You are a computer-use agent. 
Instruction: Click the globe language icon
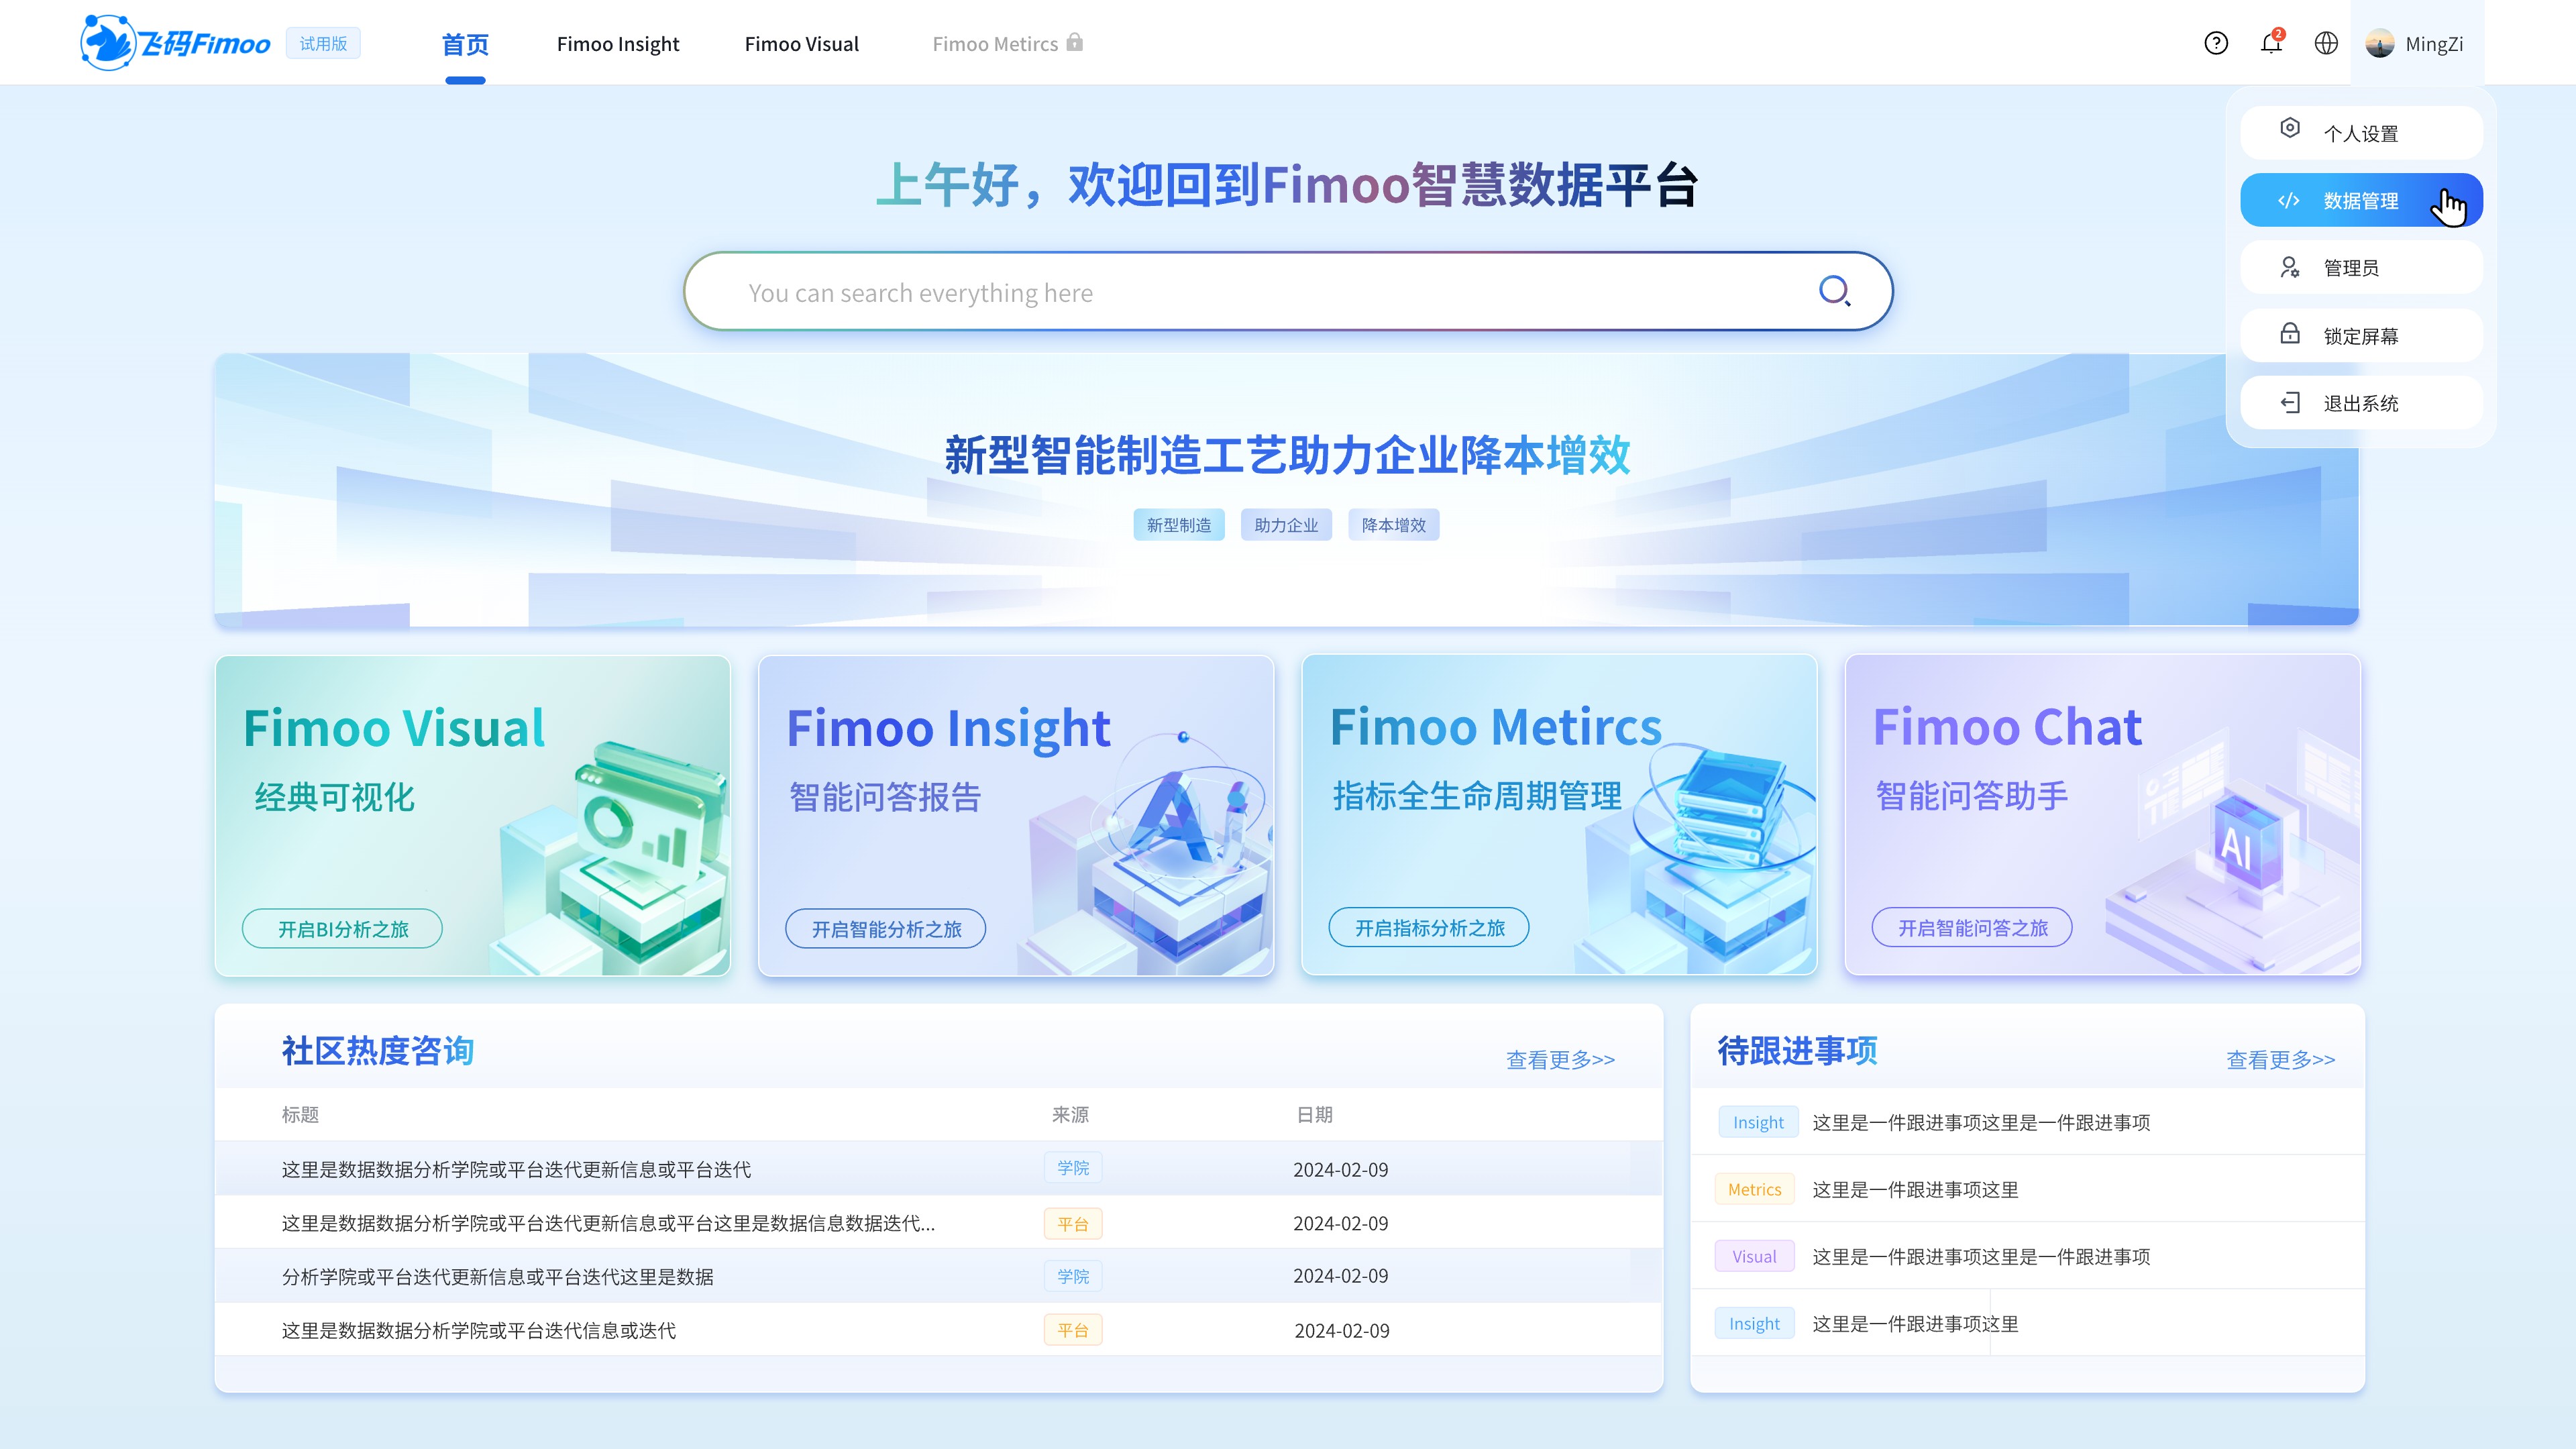click(x=2325, y=43)
